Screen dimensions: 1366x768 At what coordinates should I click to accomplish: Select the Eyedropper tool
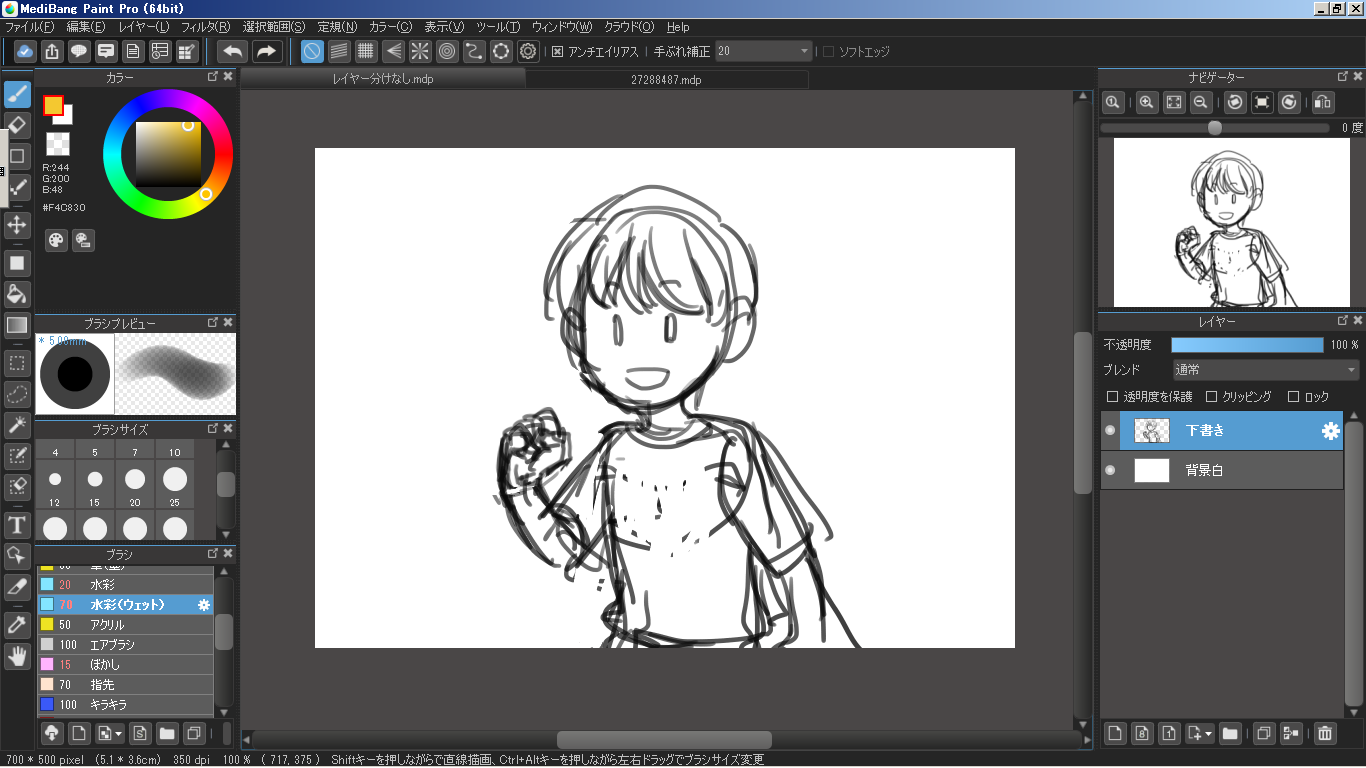coord(17,625)
